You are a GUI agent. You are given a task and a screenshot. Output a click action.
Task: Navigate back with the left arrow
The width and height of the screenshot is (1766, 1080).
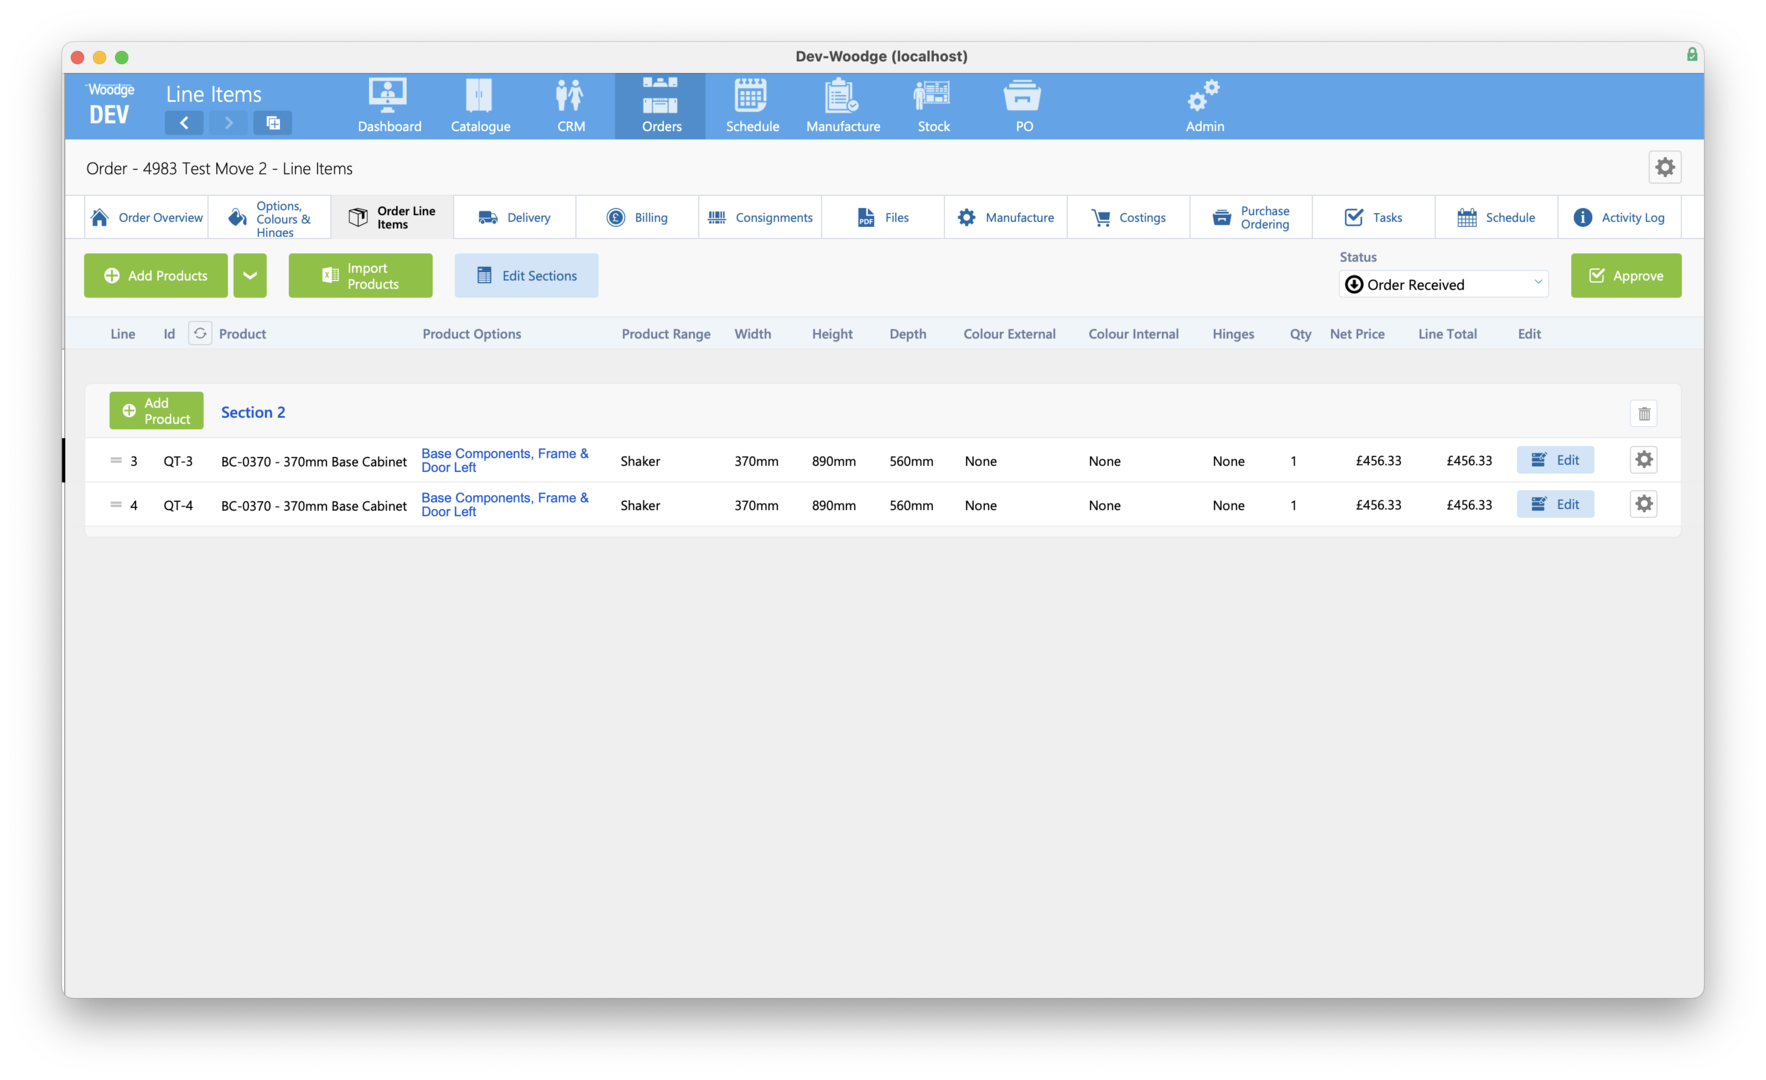184,123
